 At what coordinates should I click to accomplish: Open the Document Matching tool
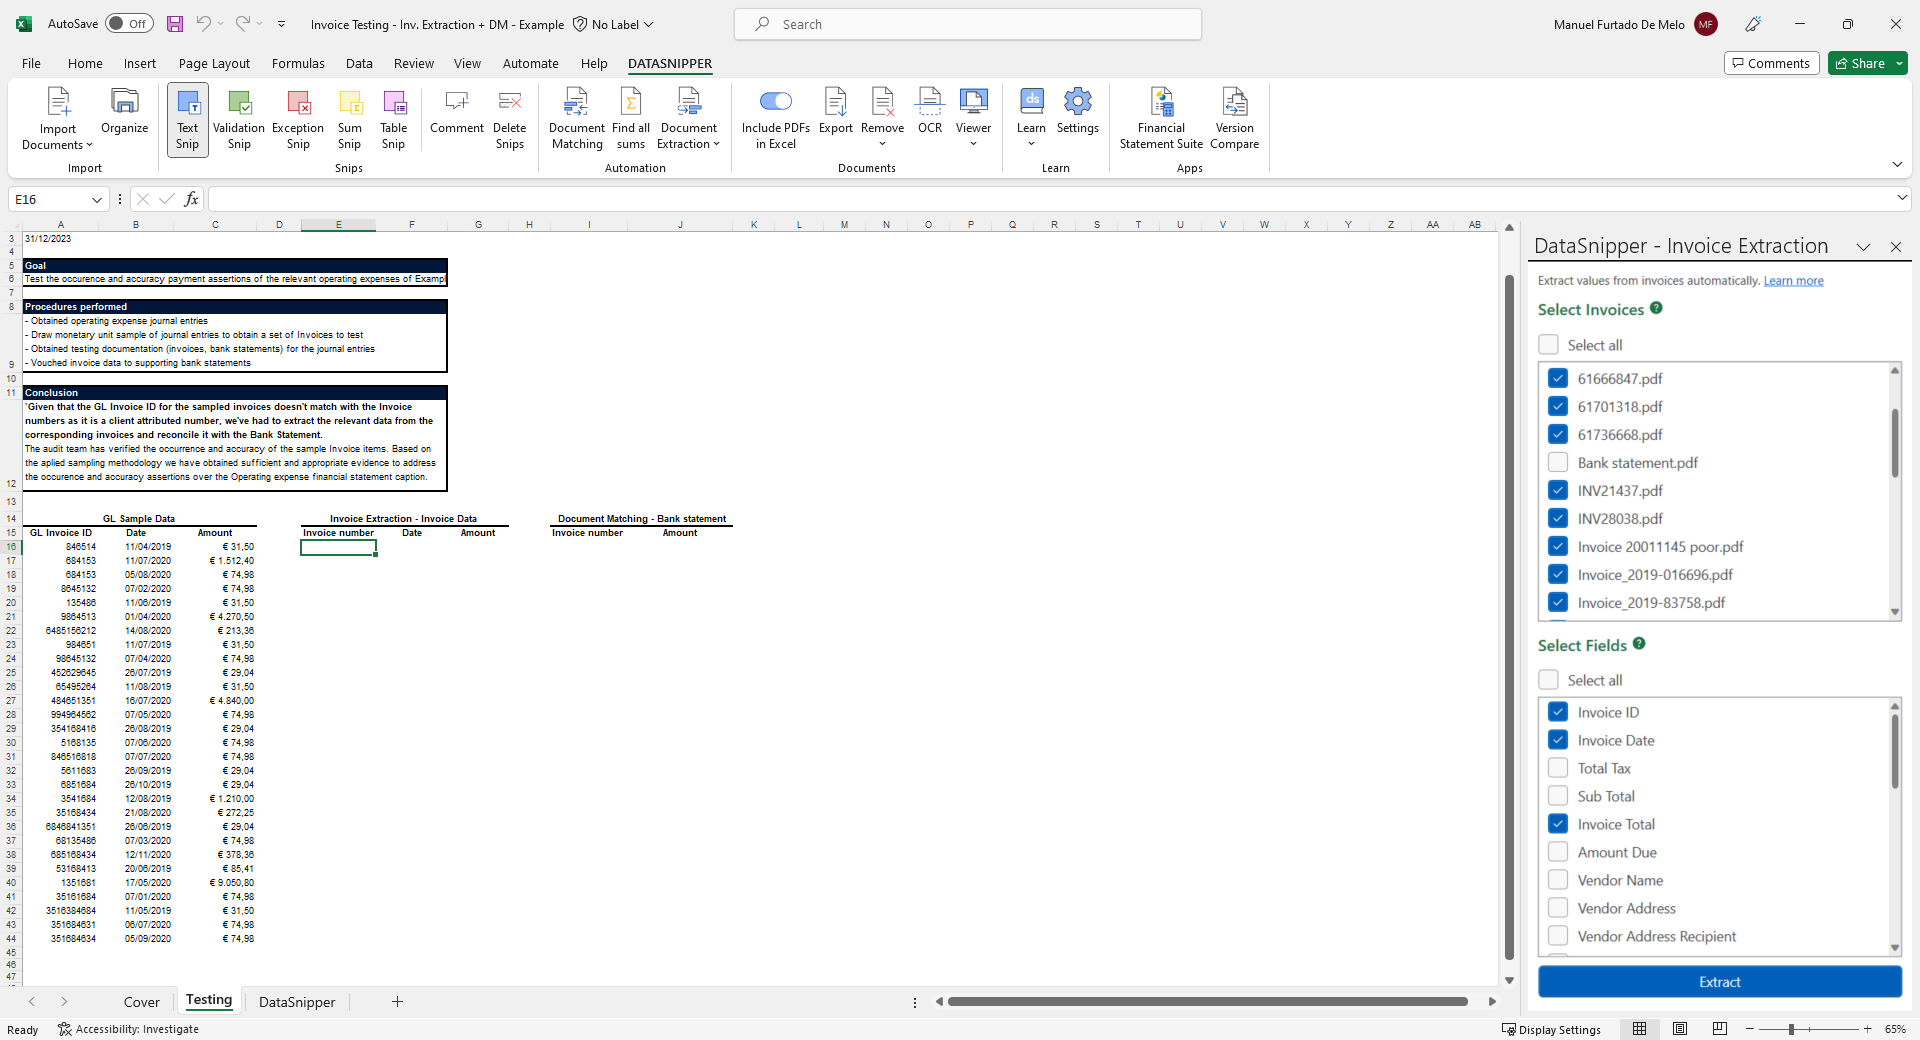tap(575, 115)
